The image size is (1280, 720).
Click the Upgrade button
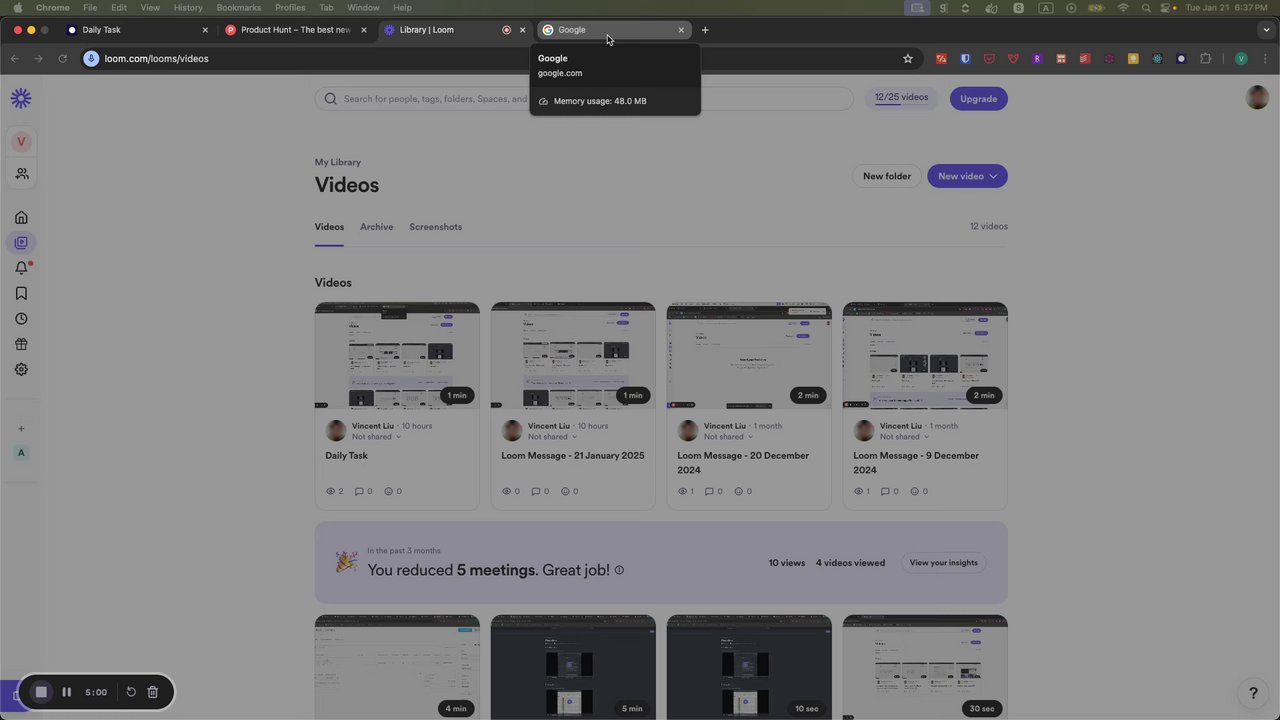point(978,99)
